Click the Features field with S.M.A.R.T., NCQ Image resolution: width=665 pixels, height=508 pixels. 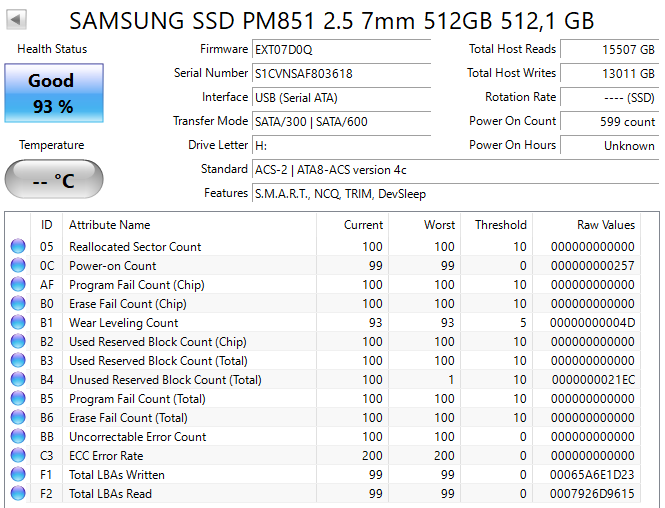pos(455,194)
